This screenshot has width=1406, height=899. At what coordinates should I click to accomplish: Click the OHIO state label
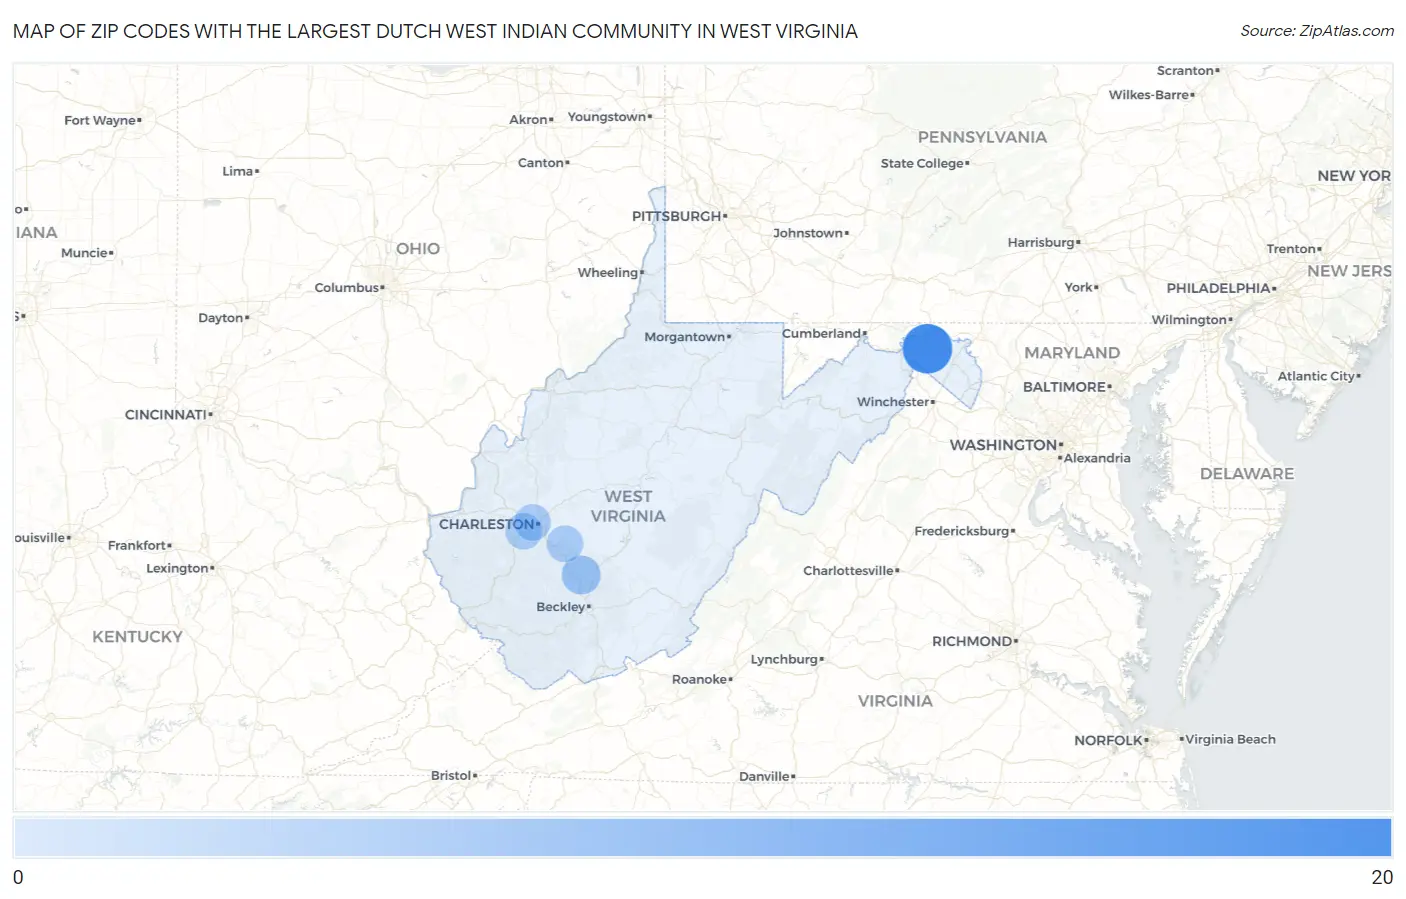pyautogui.click(x=418, y=249)
